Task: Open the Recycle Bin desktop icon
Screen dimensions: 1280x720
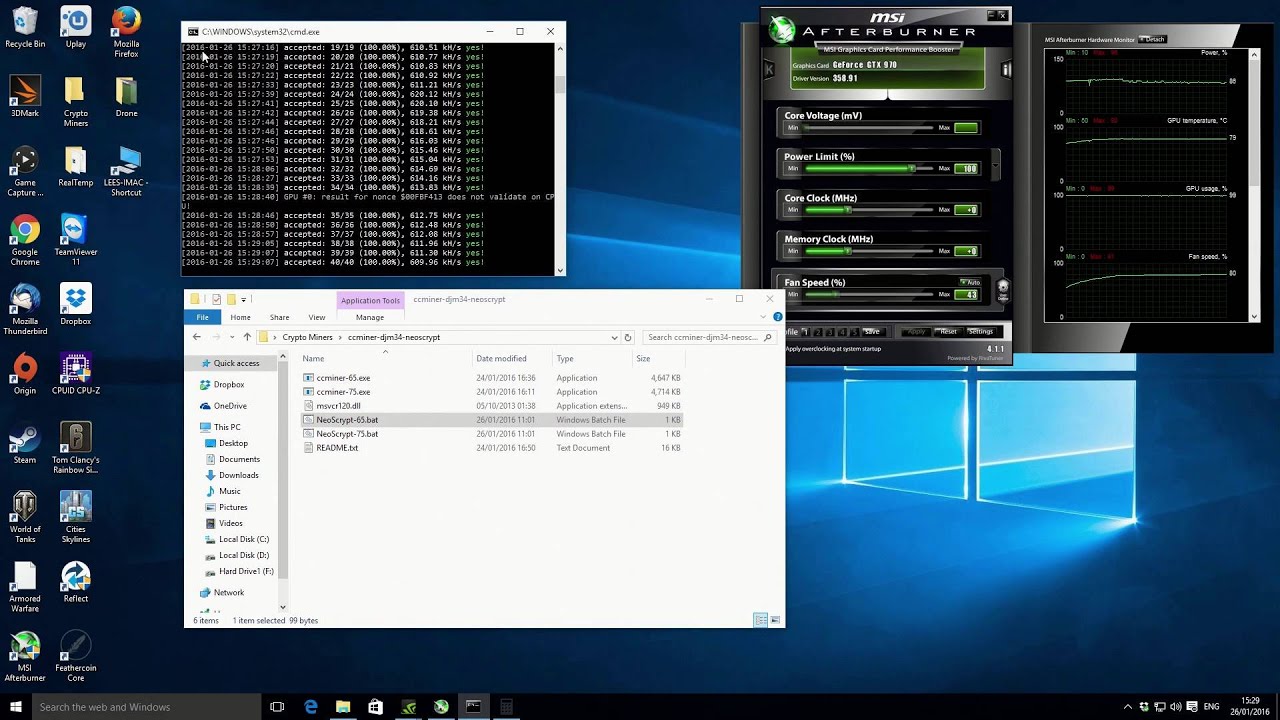Action: 25,27
